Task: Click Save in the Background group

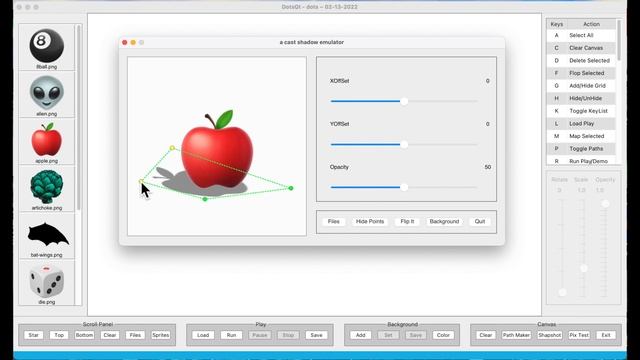Action: pos(416,335)
